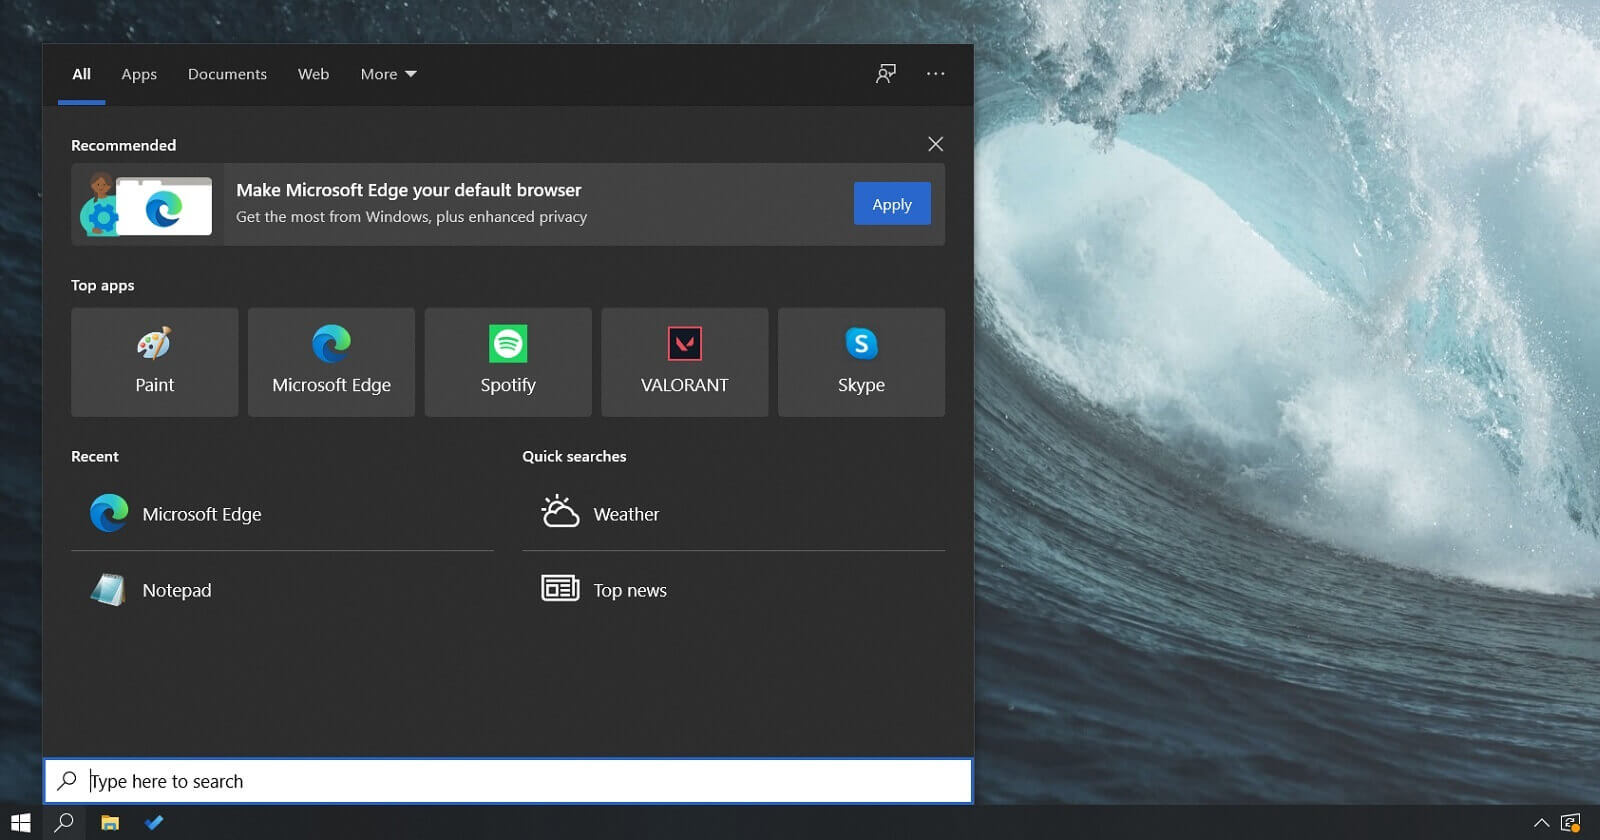Switch to the Documents tab
This screenshot has height=840, width=1600.
[227, 74]
